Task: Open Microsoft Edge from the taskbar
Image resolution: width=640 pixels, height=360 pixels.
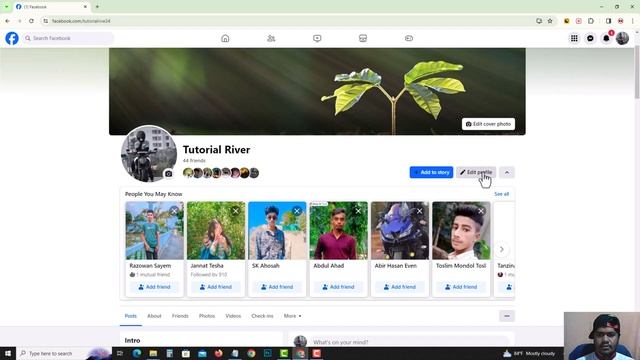Action: 137,353
